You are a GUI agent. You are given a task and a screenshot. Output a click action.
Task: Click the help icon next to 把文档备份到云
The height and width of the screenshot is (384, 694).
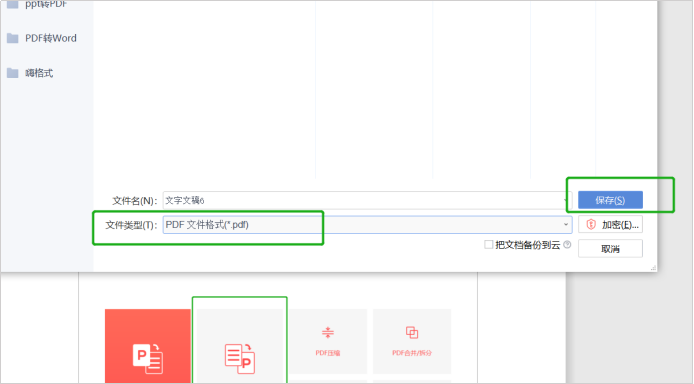click(x=567, y=244)
